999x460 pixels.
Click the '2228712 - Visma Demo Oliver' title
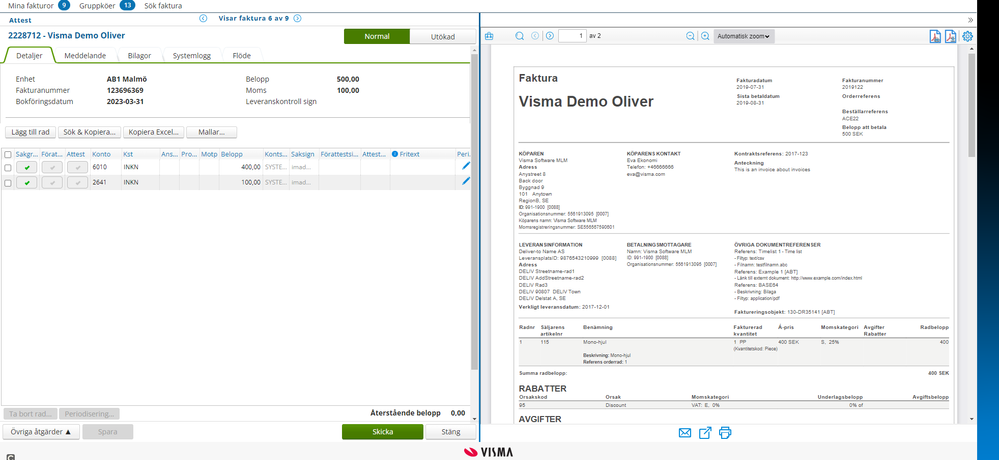coord(66,36)
